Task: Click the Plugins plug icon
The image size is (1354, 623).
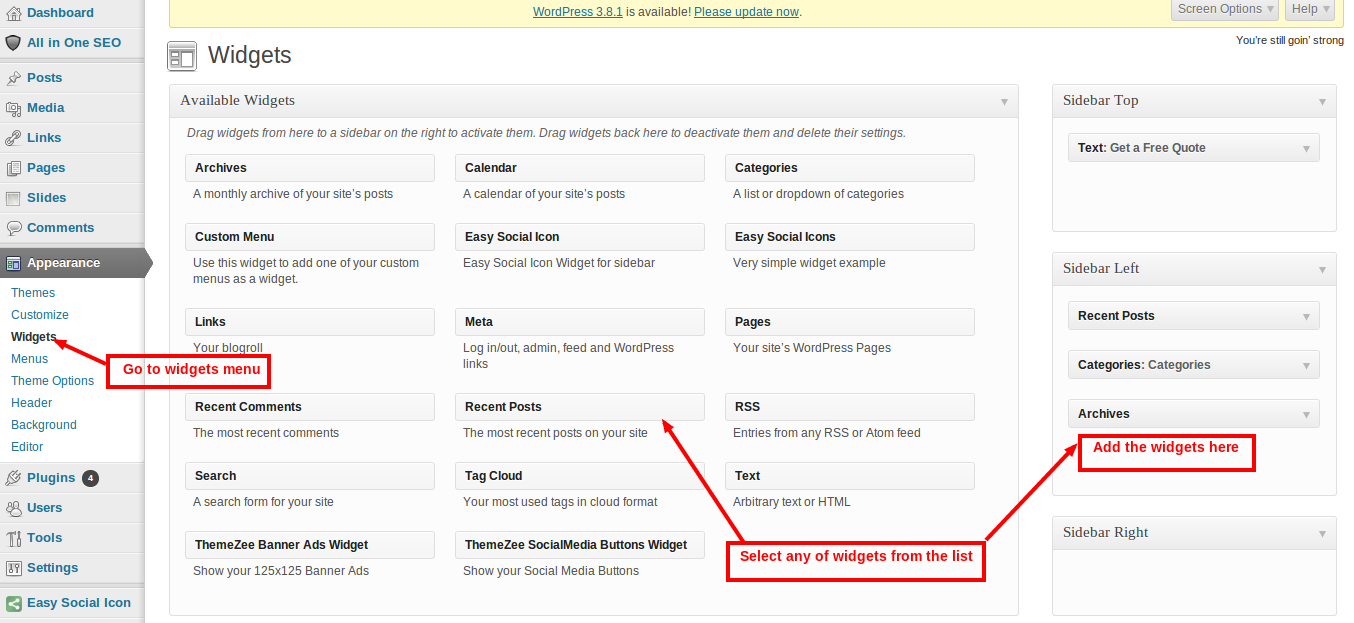Action: click(13, 478)
